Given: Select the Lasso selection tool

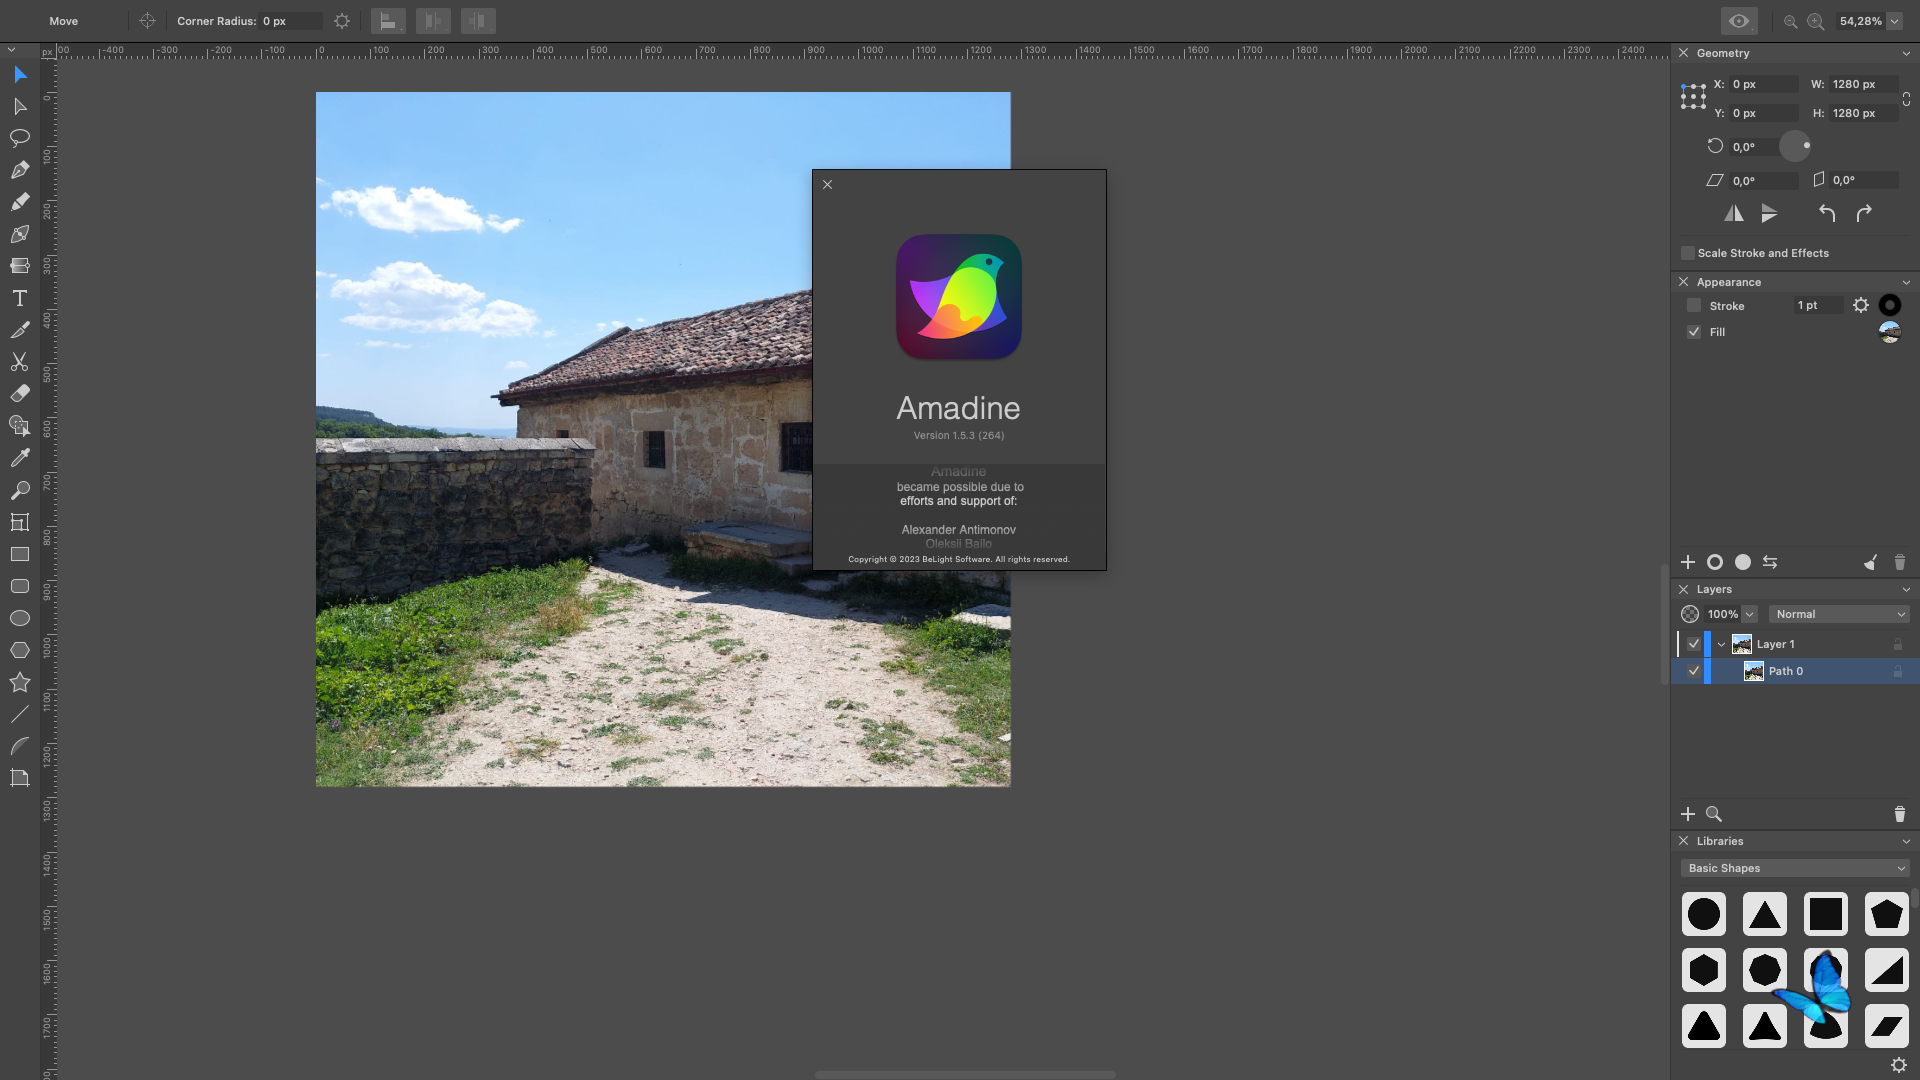Looking at the screenshot, I should pyautogui.click(x=19, y=138).
